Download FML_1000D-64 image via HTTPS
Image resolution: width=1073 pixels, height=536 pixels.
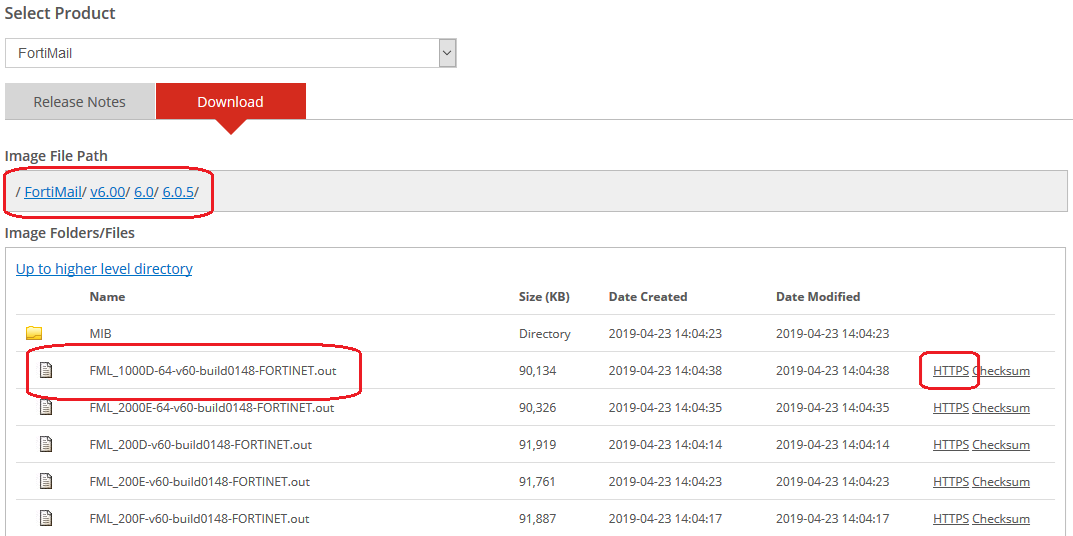click(950, 371)
